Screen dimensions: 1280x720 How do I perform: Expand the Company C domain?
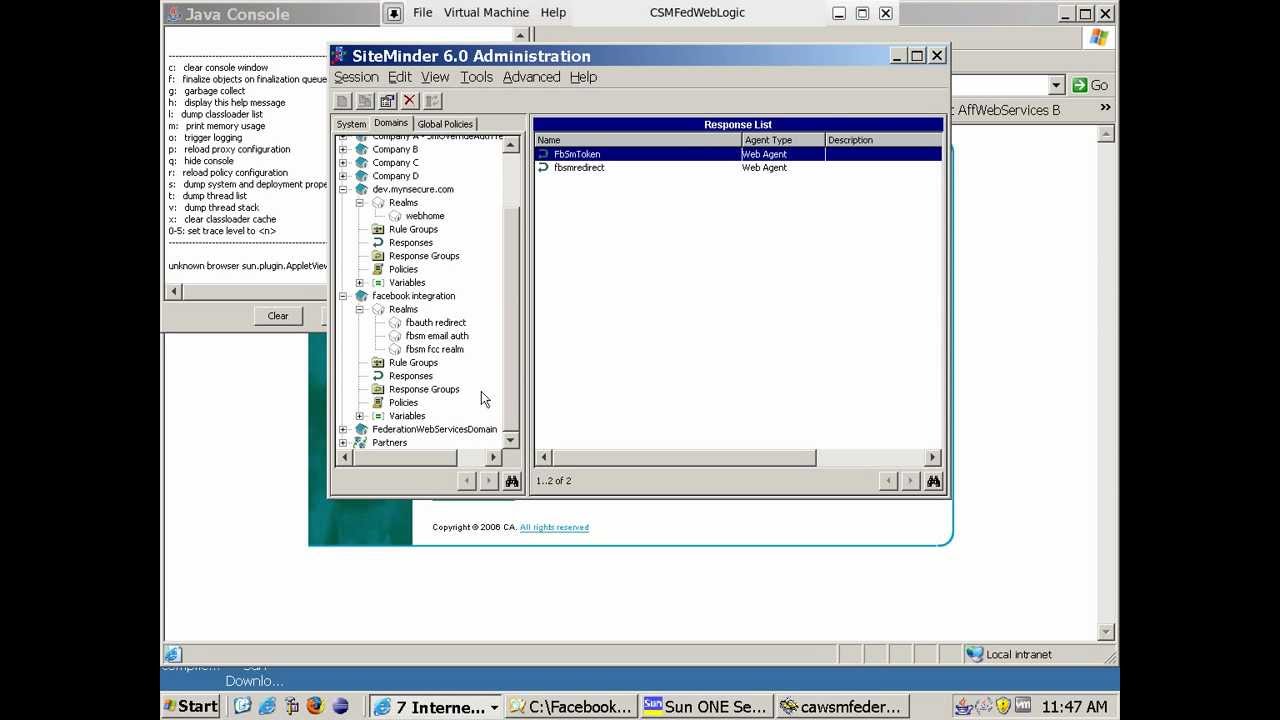343,163
